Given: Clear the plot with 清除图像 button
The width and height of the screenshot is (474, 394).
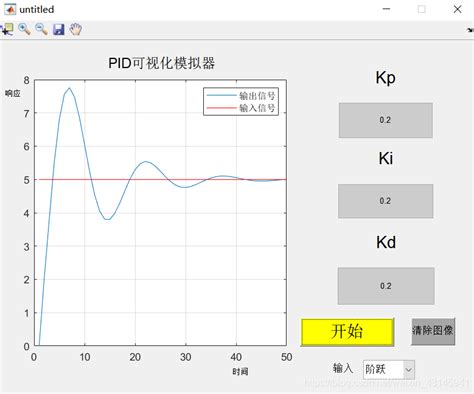Looking at the screenshot, I should click(433, 331).
